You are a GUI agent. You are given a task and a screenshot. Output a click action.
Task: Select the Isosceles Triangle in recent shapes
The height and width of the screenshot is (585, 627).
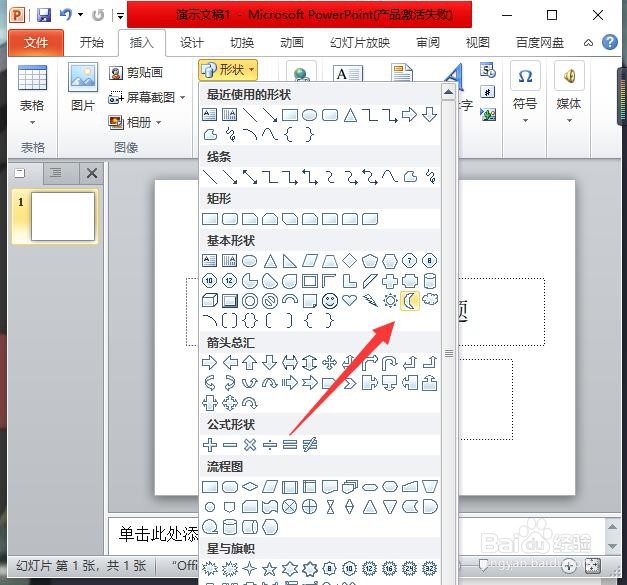coord(350,115)
